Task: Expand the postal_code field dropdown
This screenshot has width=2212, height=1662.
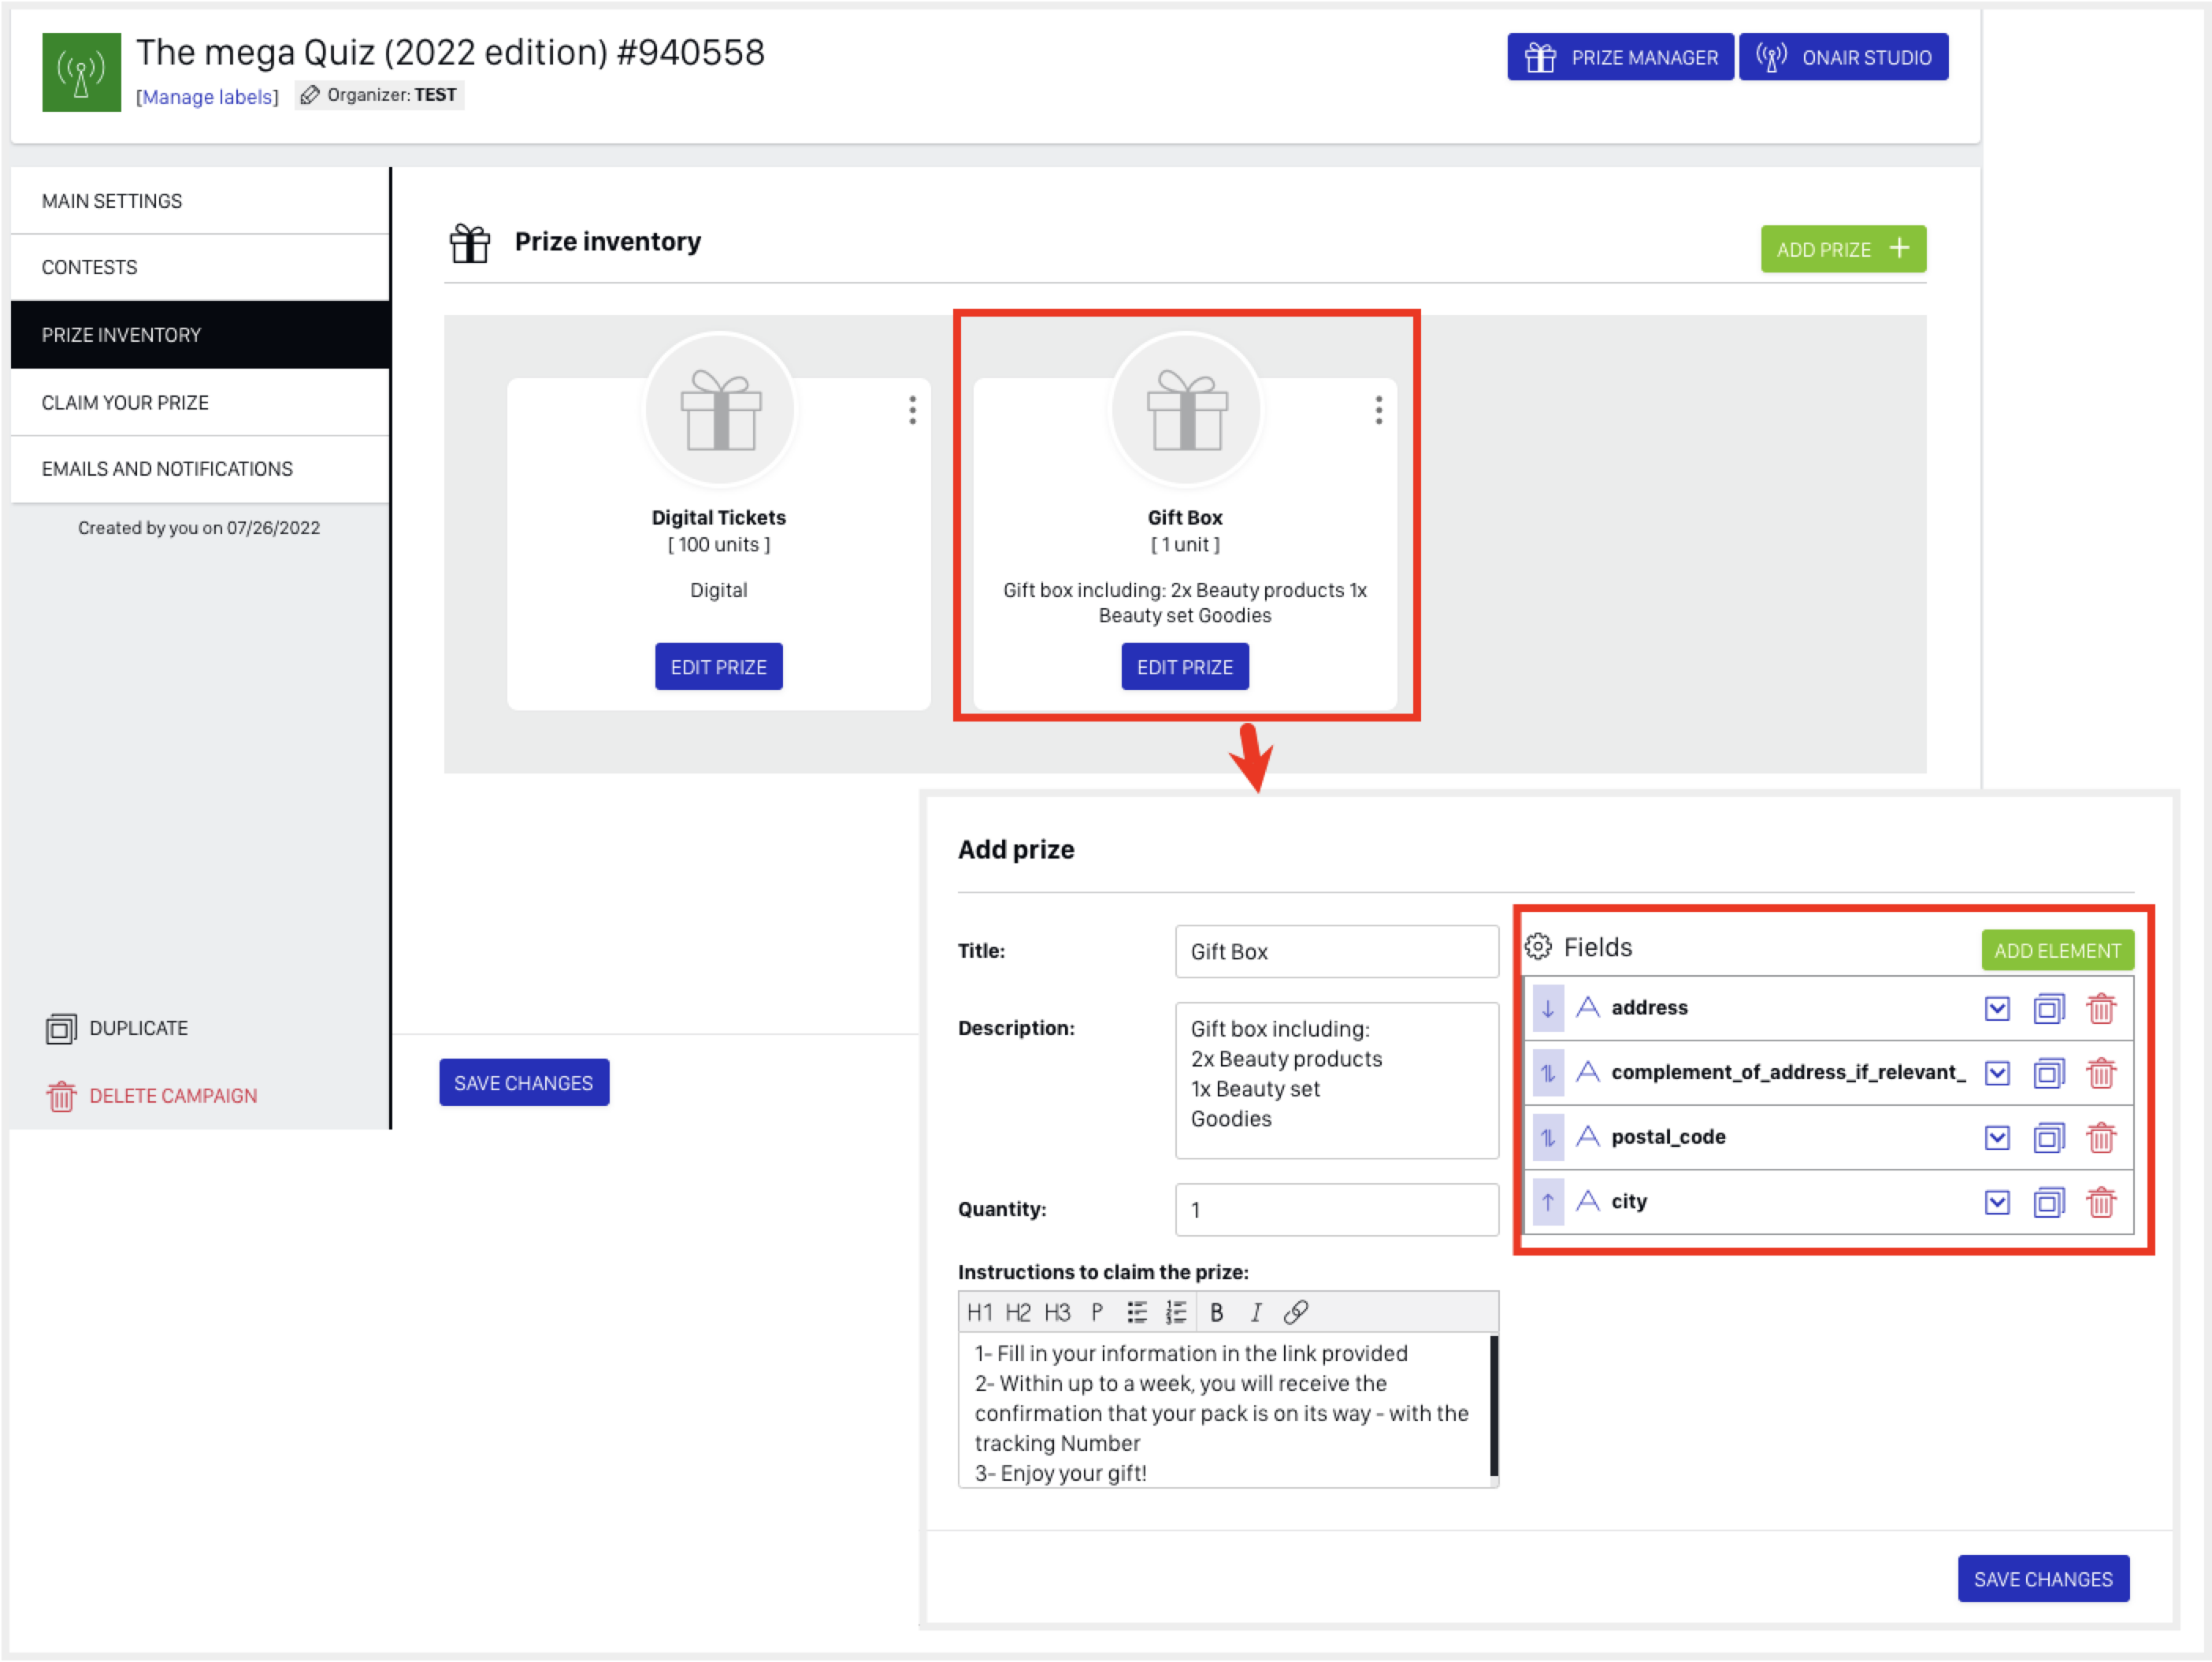Action: pos(1997,1138)
